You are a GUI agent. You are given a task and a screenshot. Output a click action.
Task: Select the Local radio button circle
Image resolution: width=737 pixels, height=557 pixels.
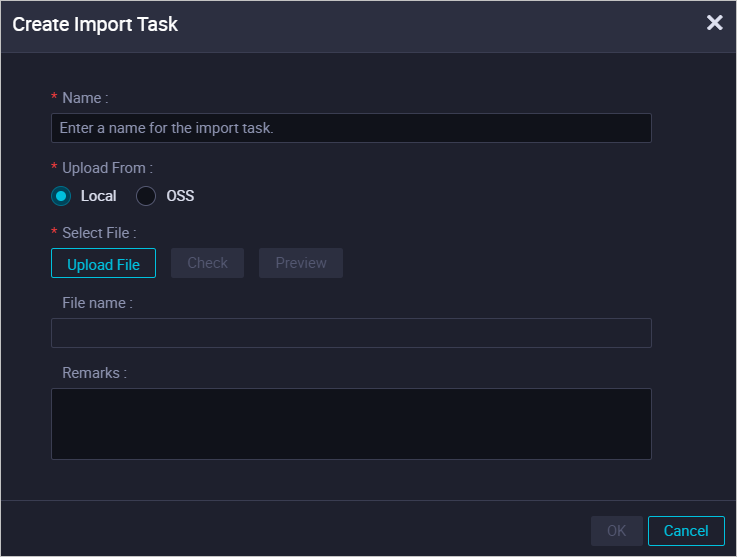[61, 196]
